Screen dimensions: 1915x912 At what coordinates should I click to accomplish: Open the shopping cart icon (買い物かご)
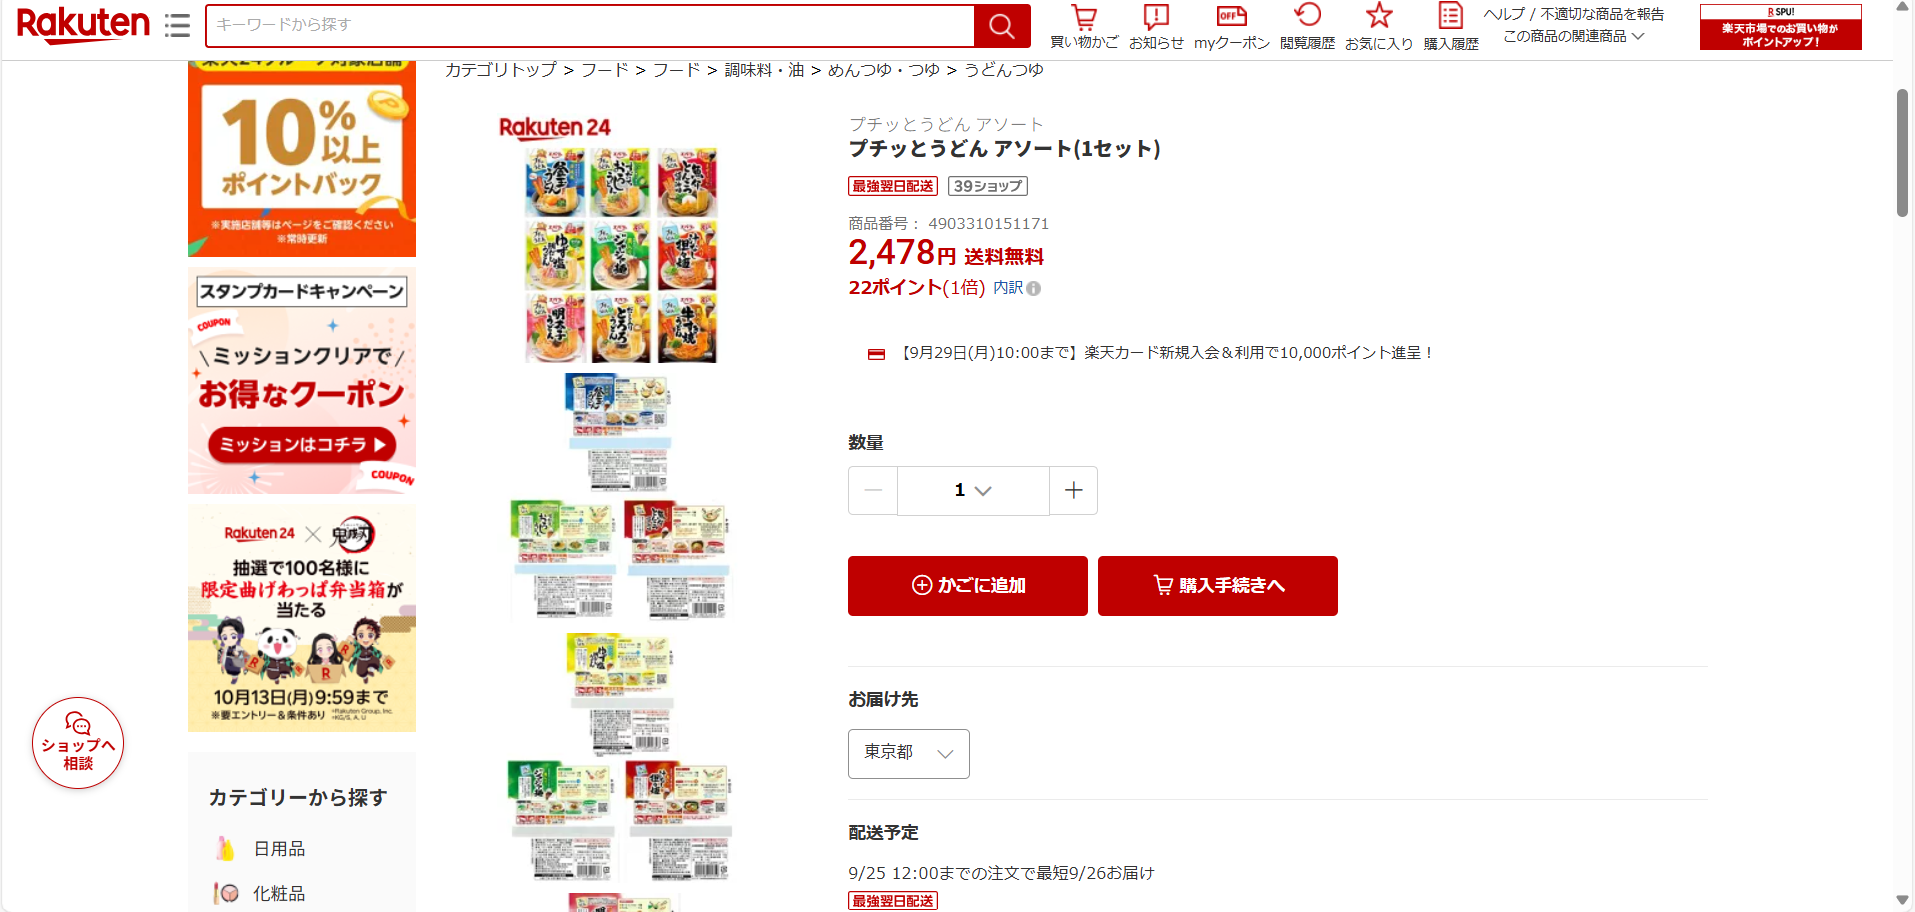[x=1084, y=26]
